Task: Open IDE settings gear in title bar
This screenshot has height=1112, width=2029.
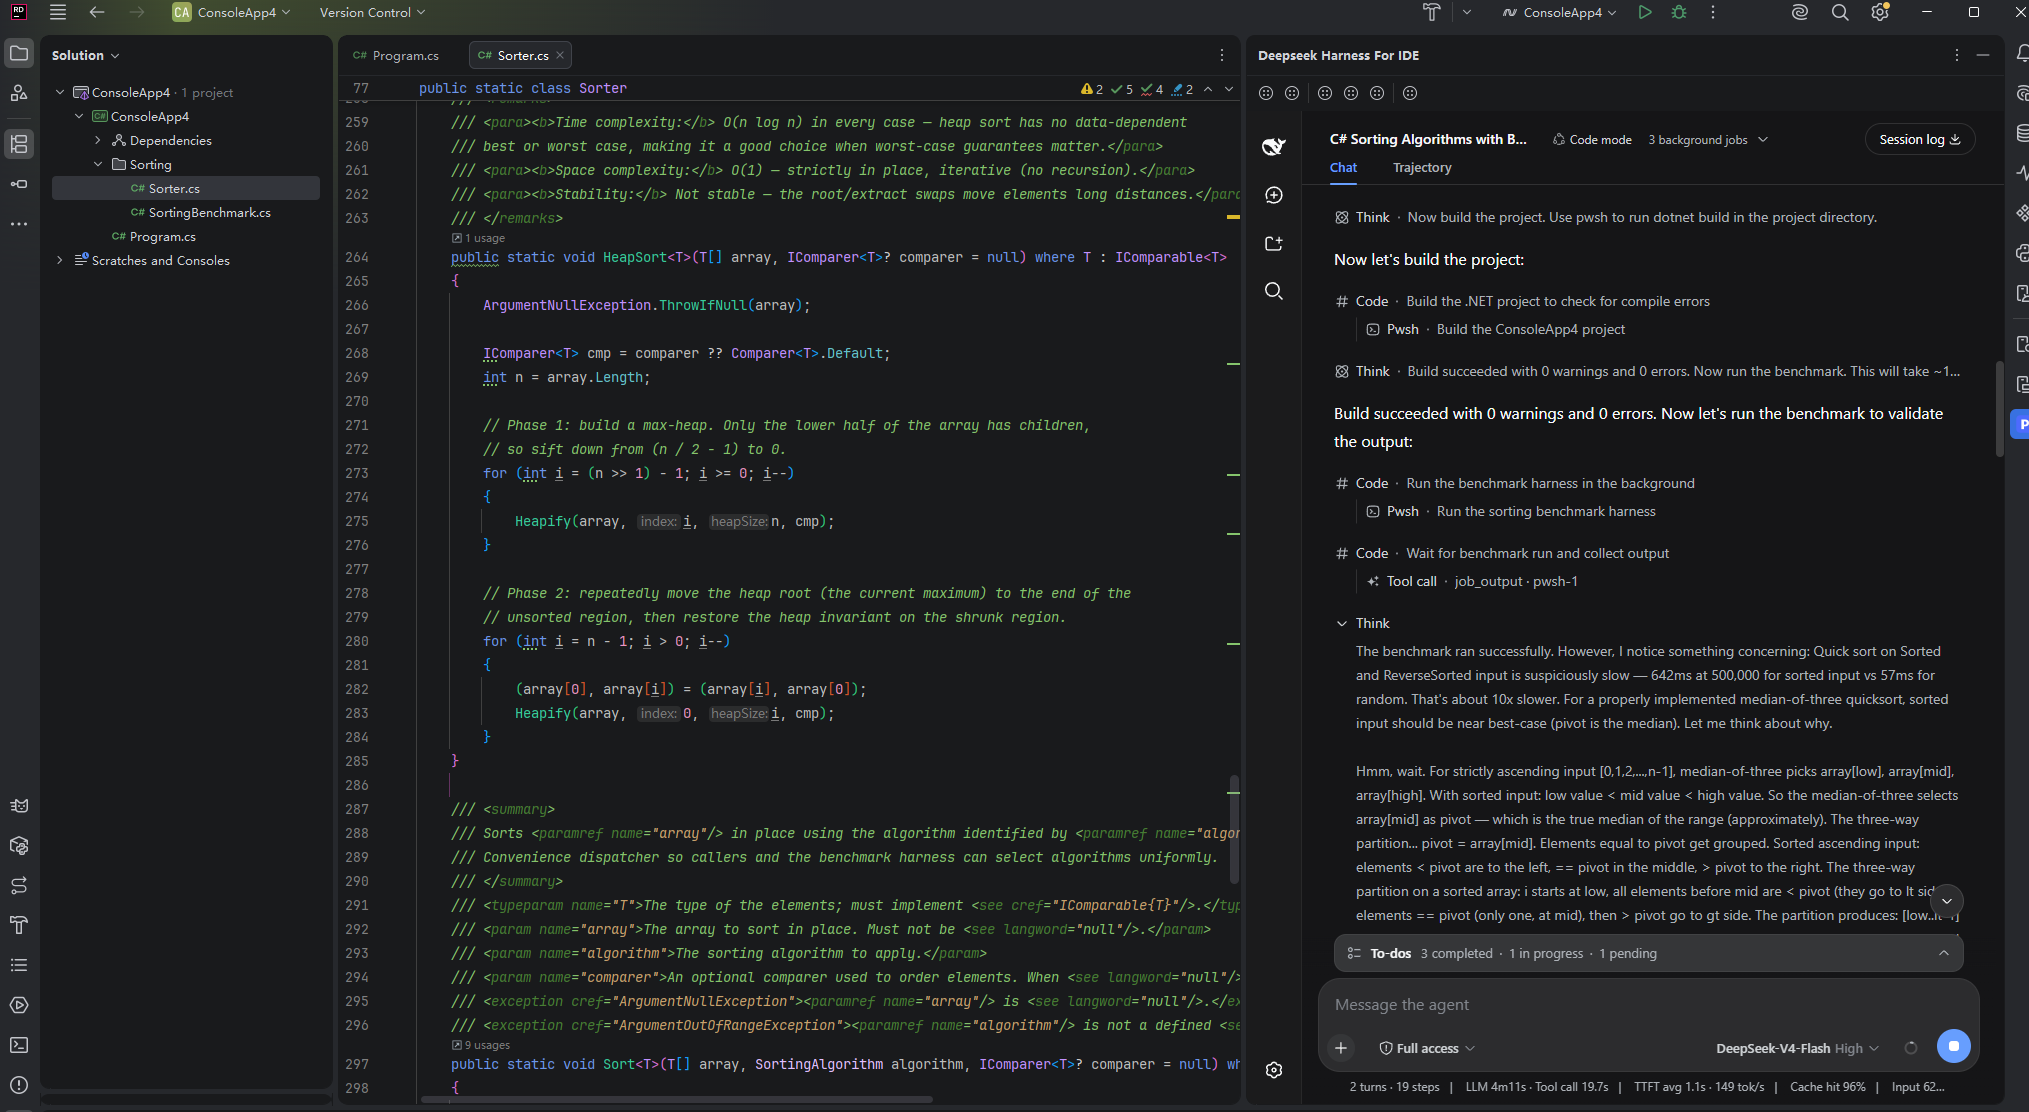Action: pyautogui.click(x=1880, y=12)
